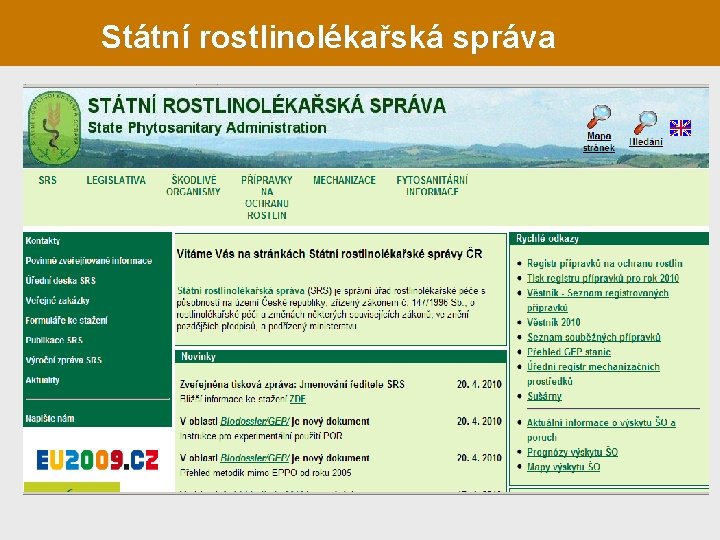
Task: Open Úřední registr mechanizačních prostředků
Action: pyautogui.click(x=593, y=374)
